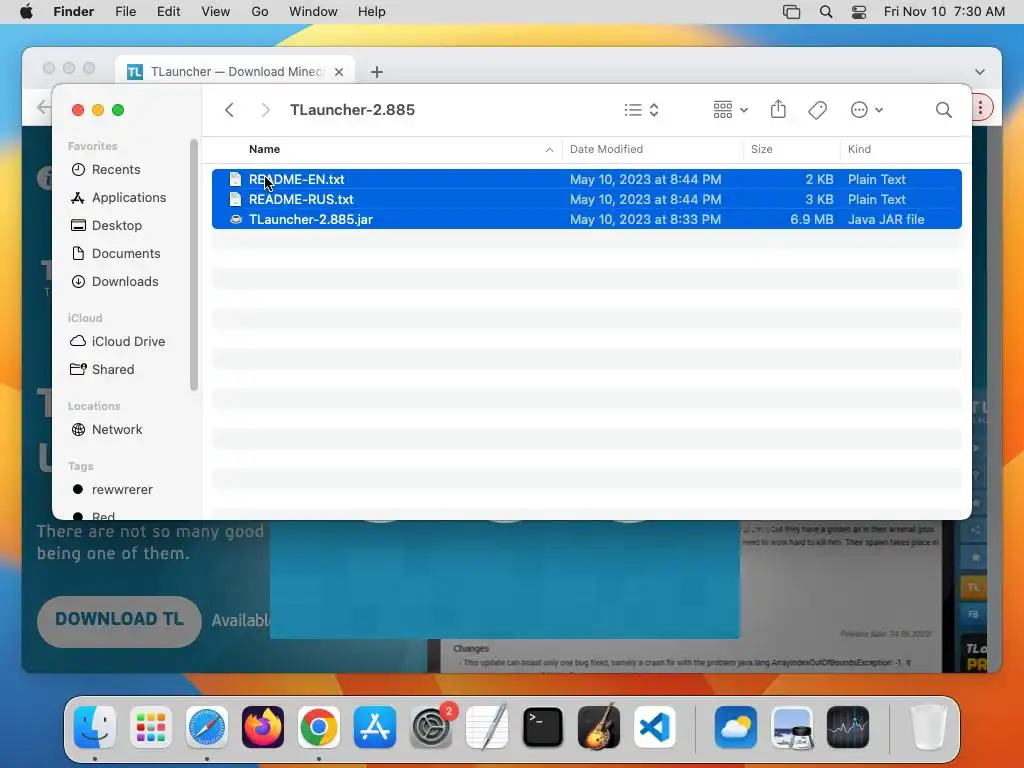Click the date and time in menu bar
The image size is (1024, 768).
pyautogui.click(x=944, y=12)
